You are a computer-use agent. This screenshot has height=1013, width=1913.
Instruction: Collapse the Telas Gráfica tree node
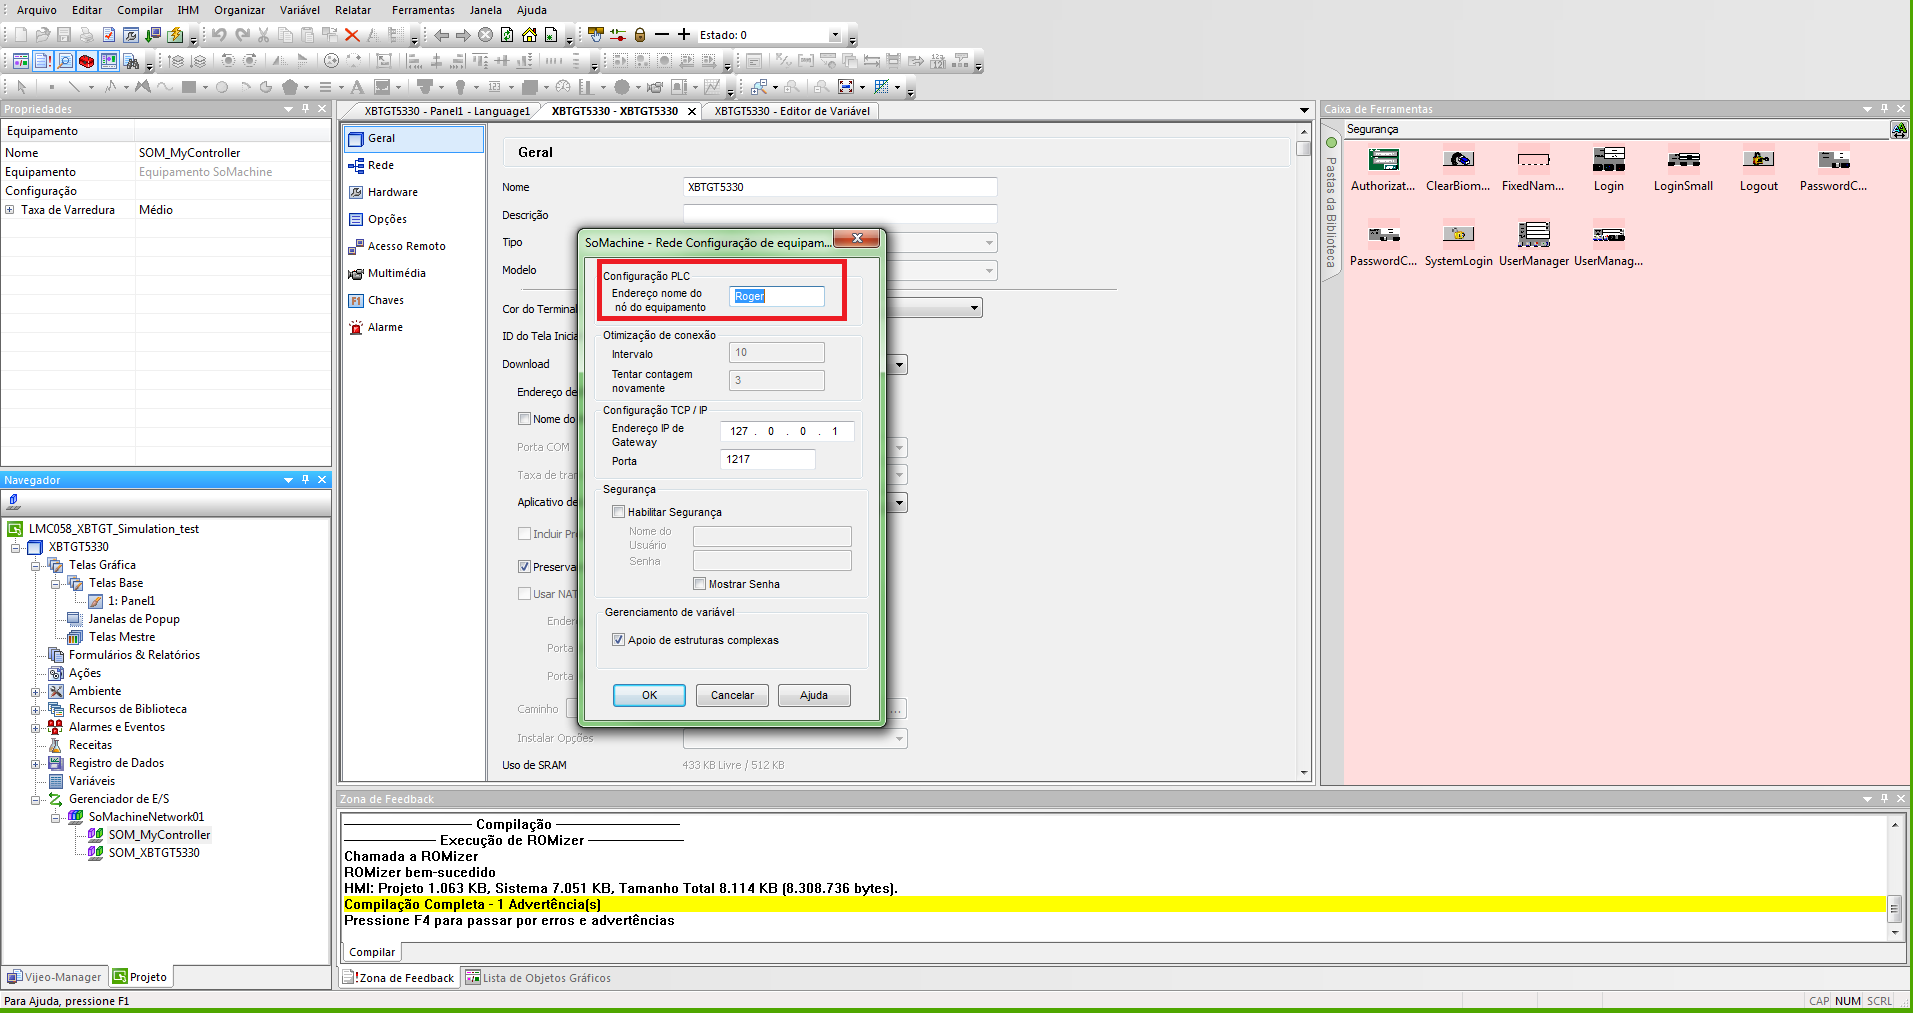point(36,566)
